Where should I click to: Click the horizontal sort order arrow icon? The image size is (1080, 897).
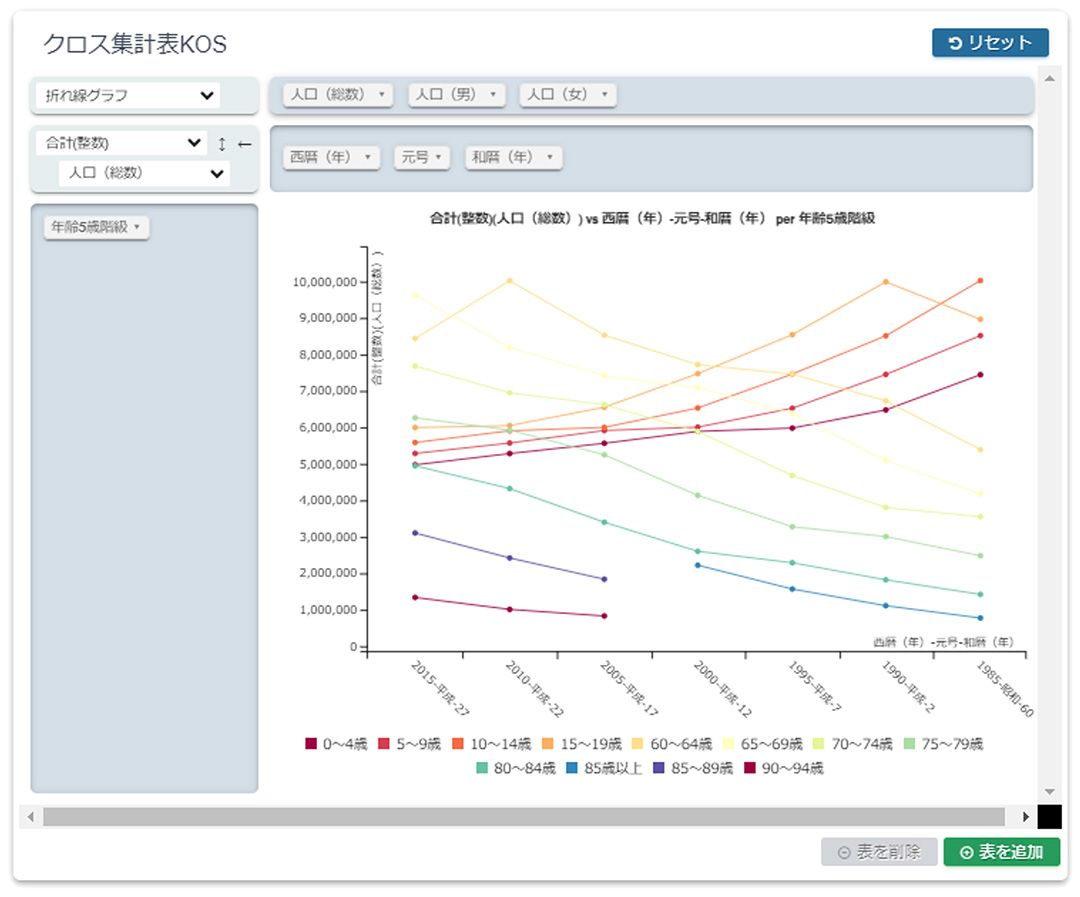(244, 144)
